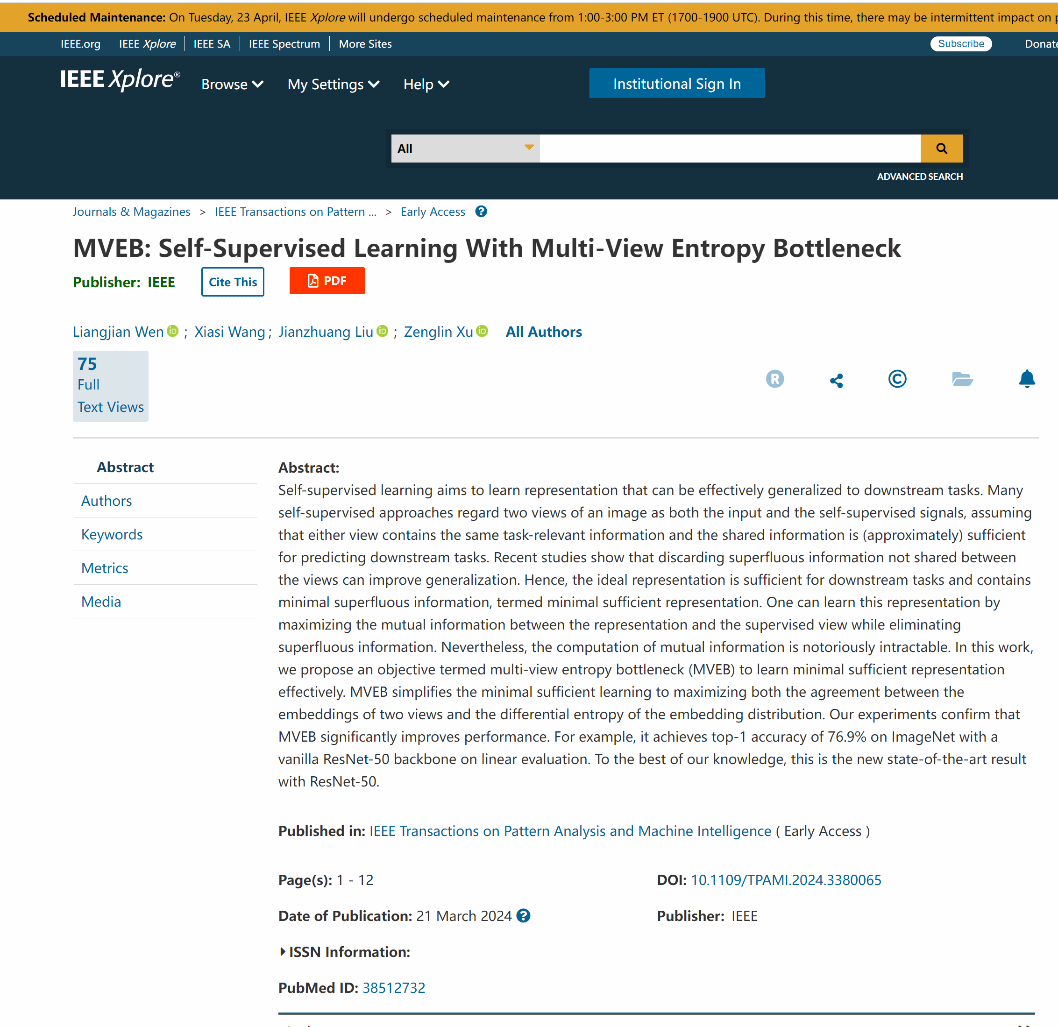This screenshot has width=1058, height=1027.
Task: Open the copyright permissions icon
Action: coord(897,379)
